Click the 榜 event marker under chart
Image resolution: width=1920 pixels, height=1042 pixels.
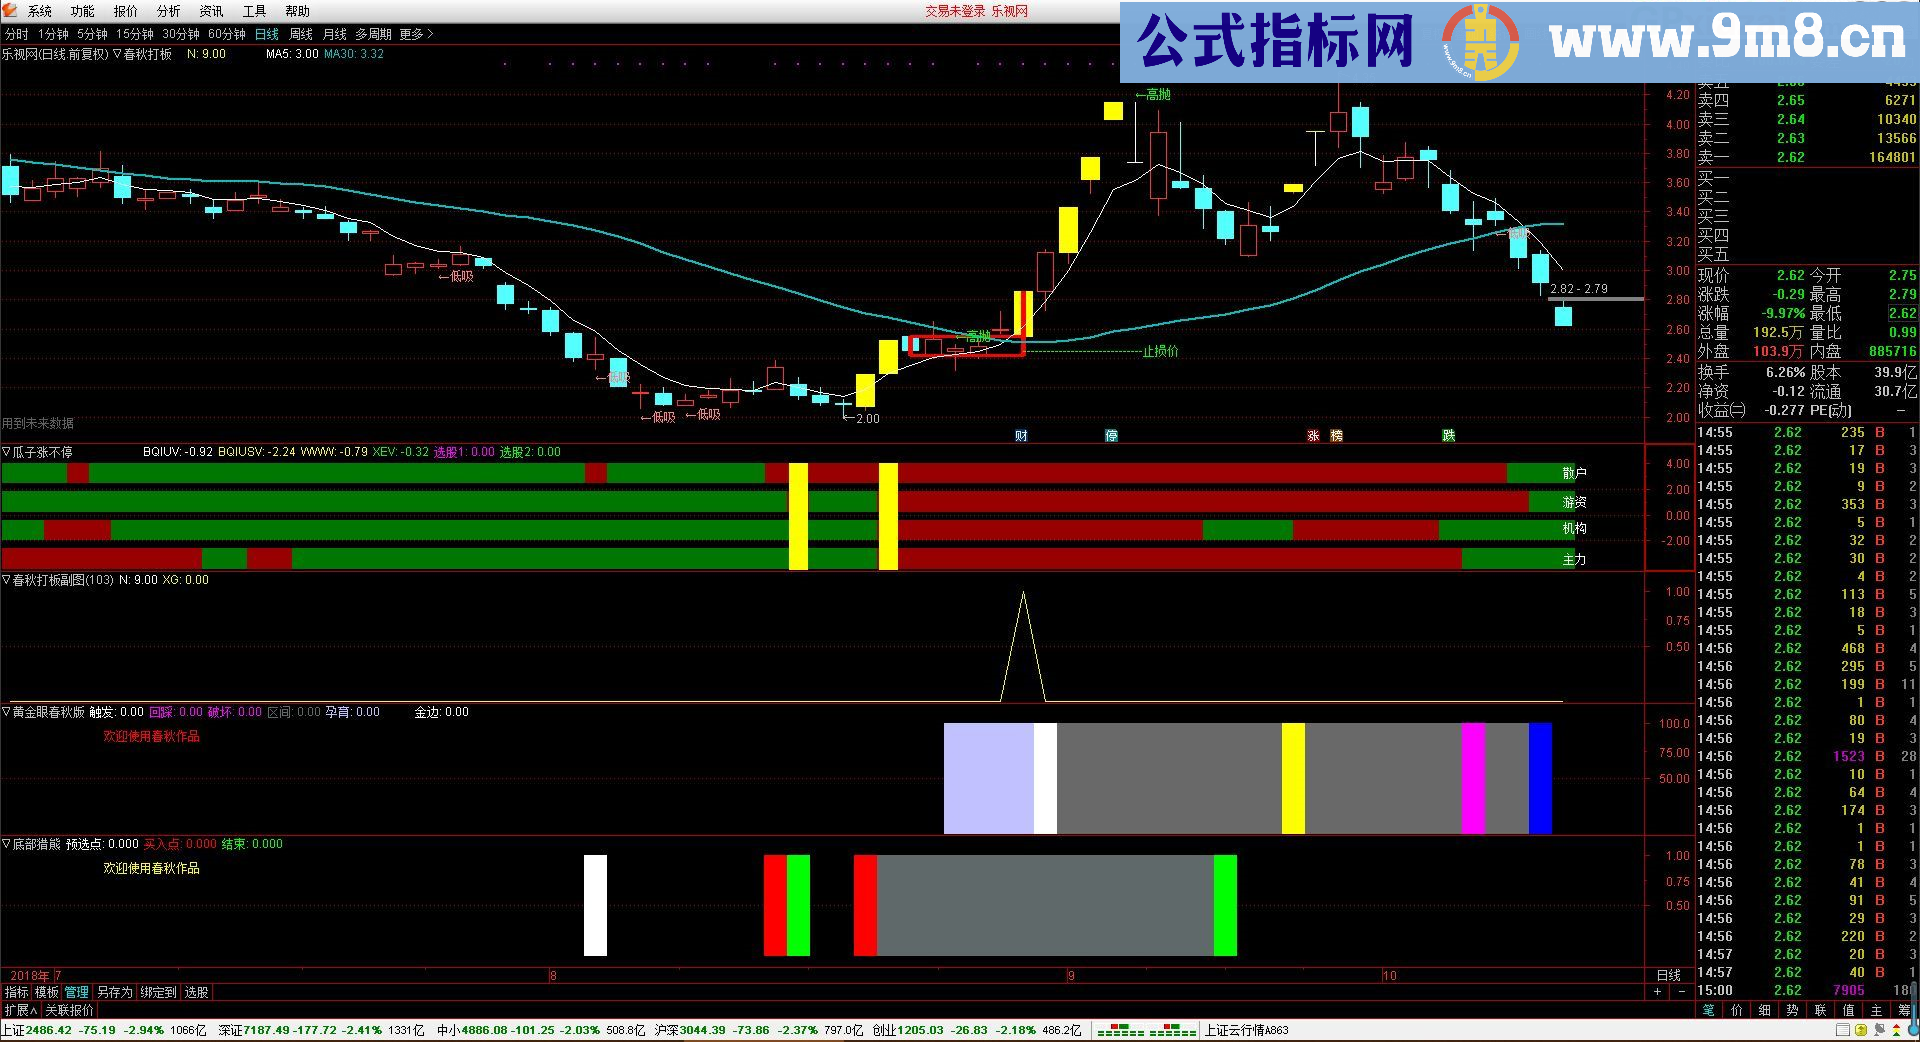(x=1336, y=435)
